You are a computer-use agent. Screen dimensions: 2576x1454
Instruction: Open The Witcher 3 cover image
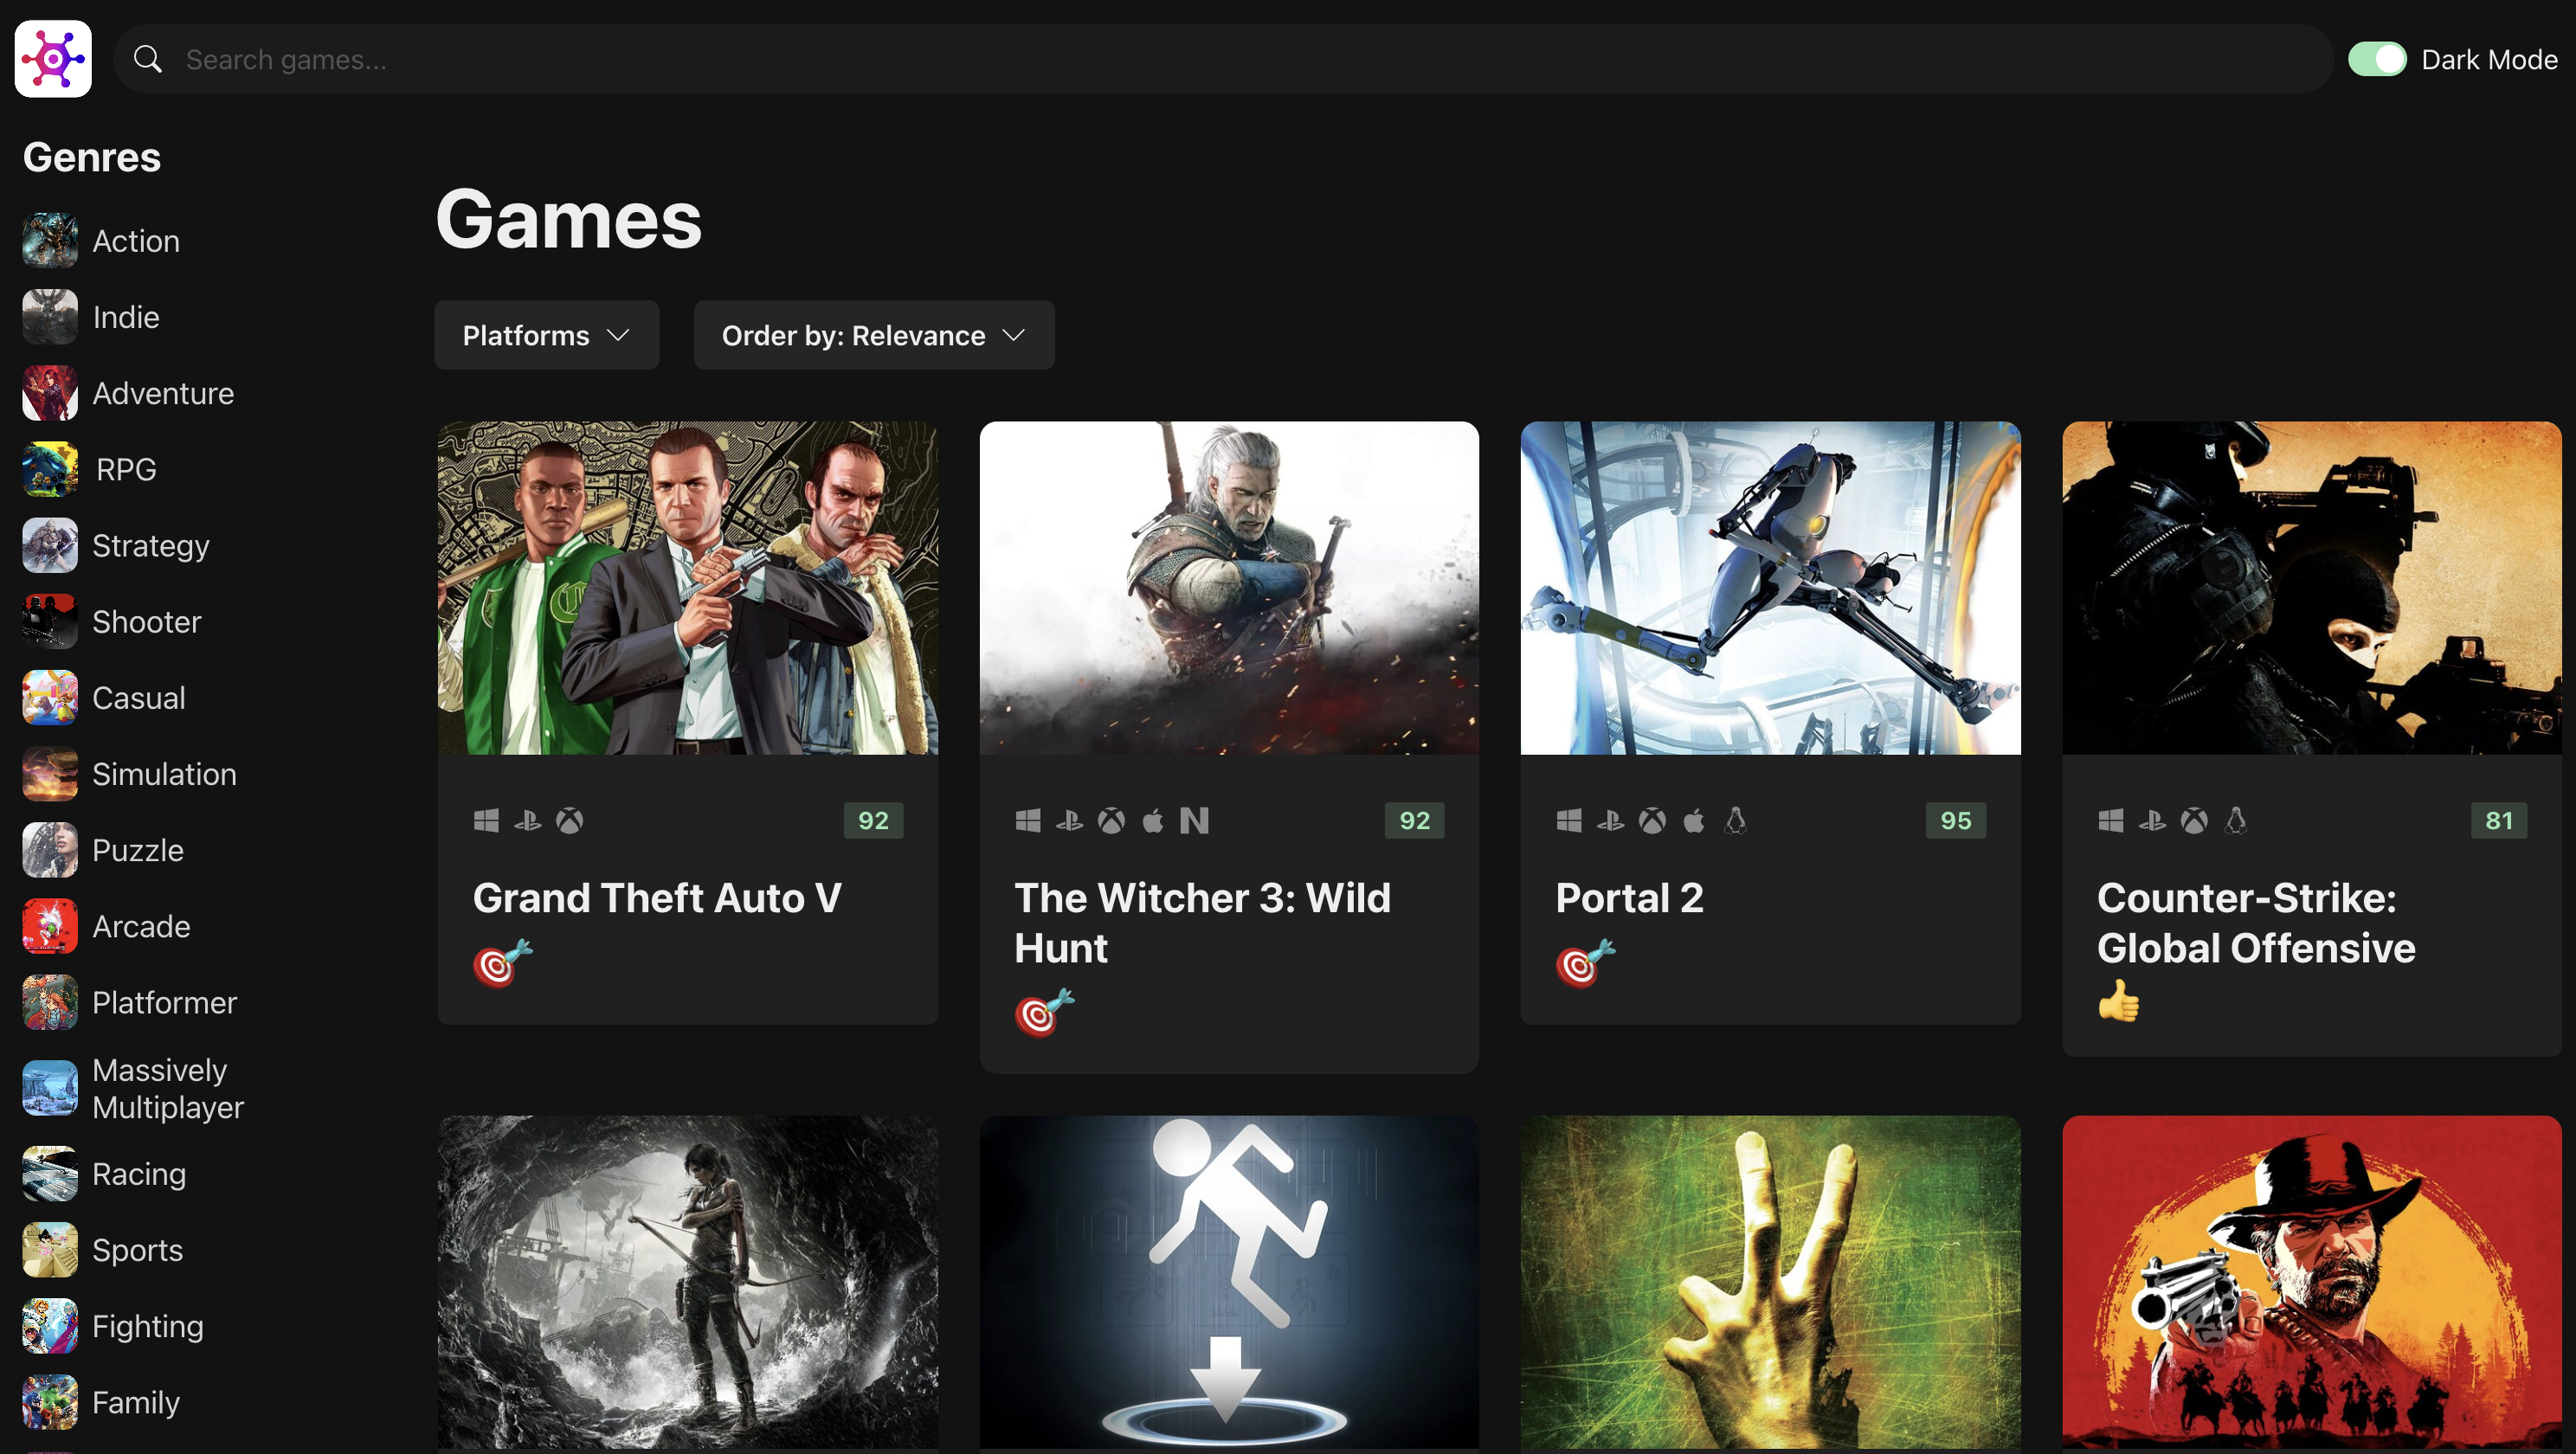point(1229,588)
